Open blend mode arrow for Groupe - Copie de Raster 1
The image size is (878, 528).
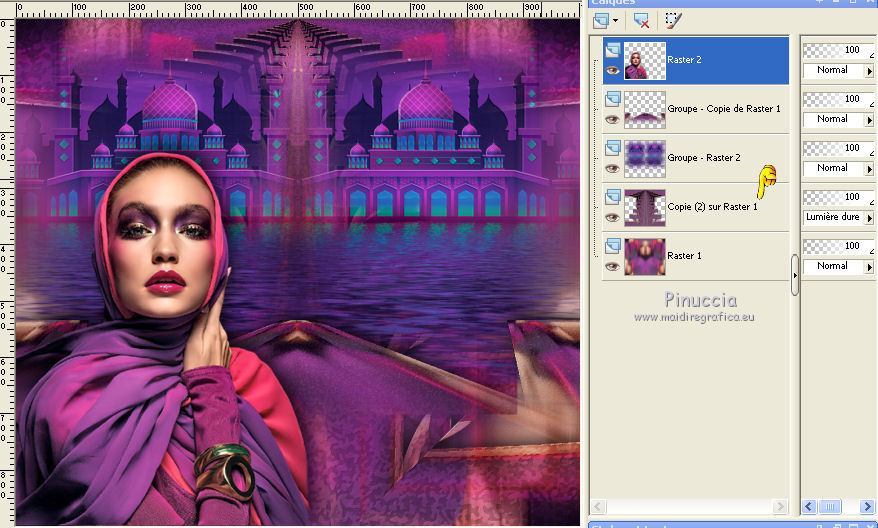[x=870, y=120]
